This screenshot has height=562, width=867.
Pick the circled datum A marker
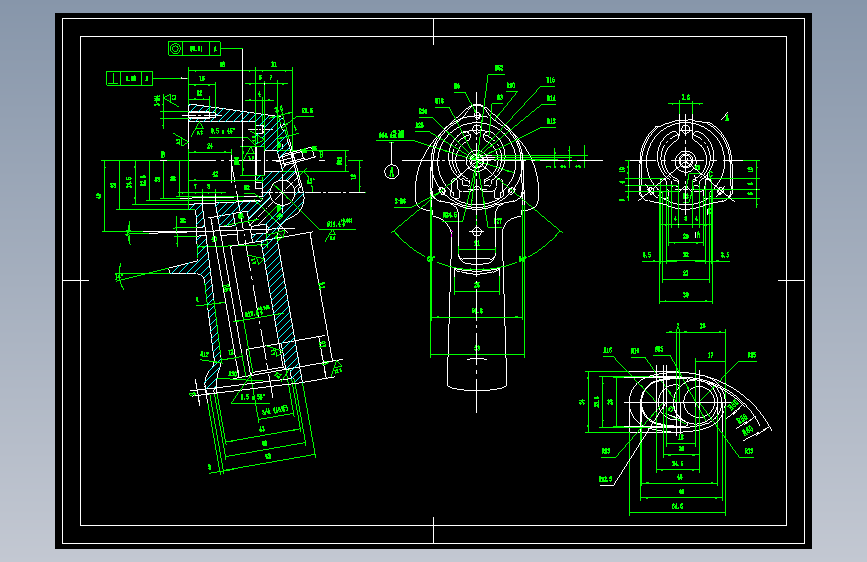pos(391,171)
